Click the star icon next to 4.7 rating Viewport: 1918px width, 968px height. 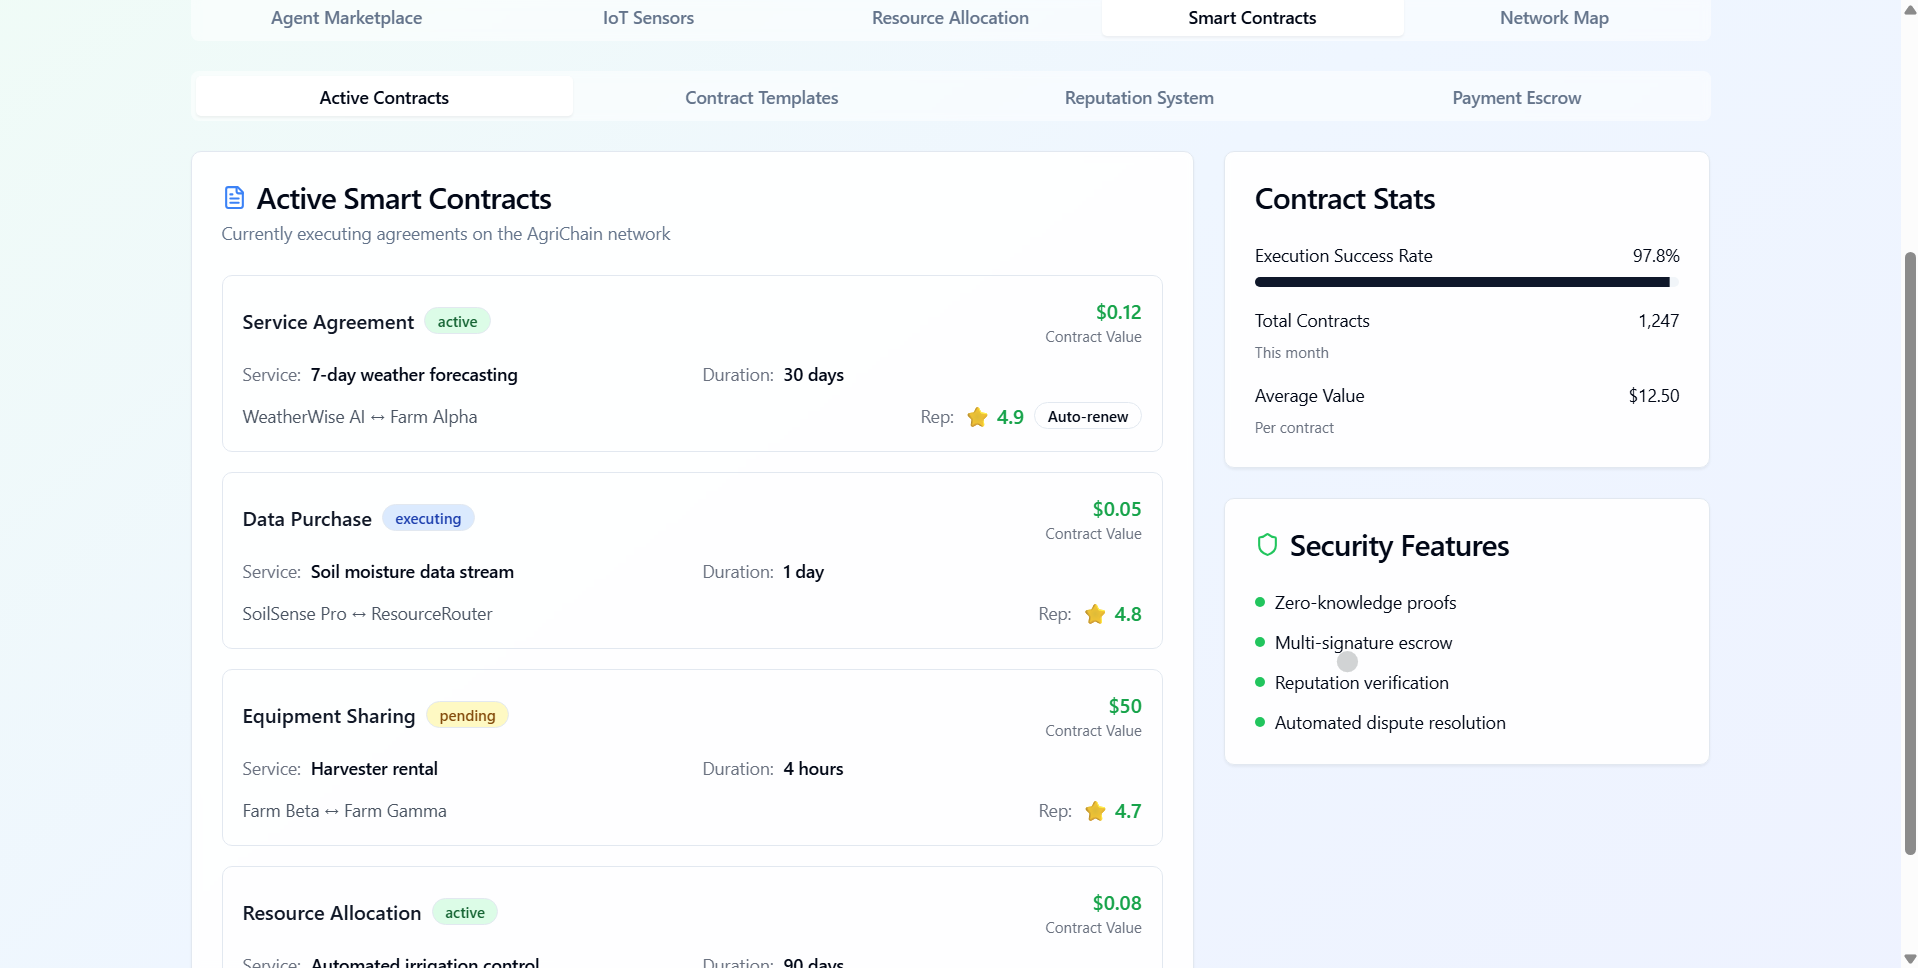coord(1095,811)
